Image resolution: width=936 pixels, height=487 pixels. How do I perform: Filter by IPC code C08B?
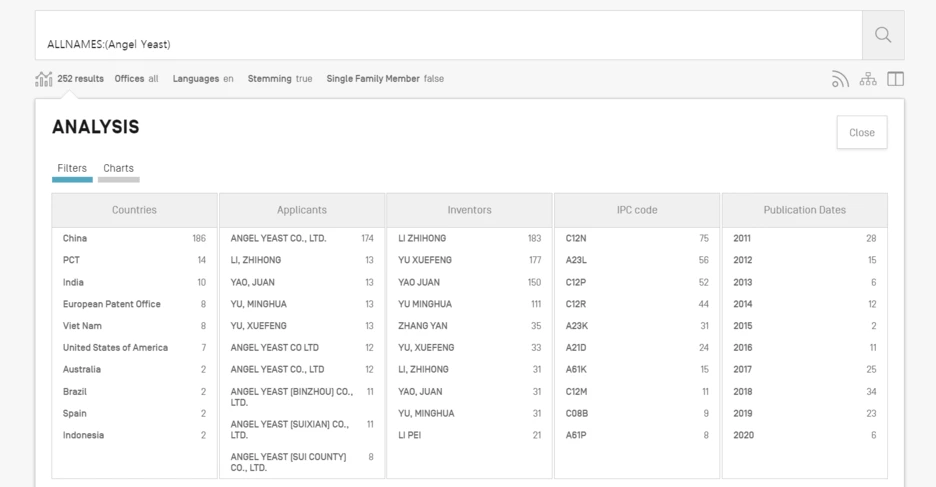(637, 413)
